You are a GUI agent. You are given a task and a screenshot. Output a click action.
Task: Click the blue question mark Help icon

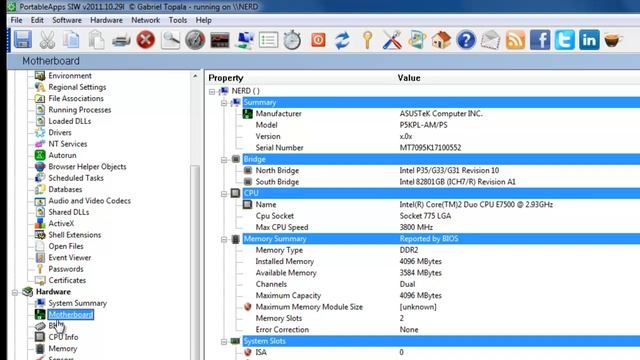pyautogui.click(x=466, y=40)
